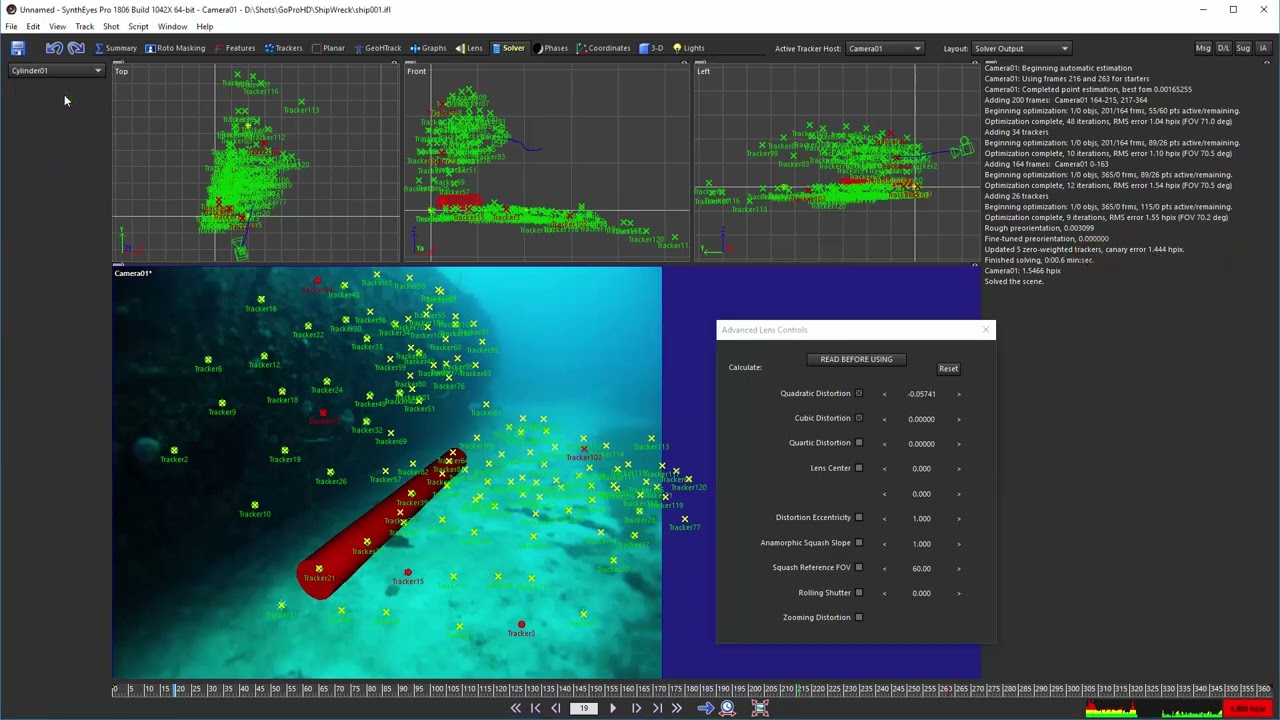This screenshot has height=720, width=1280.
Task: Step forward one frame
Action: pos(636,708)
